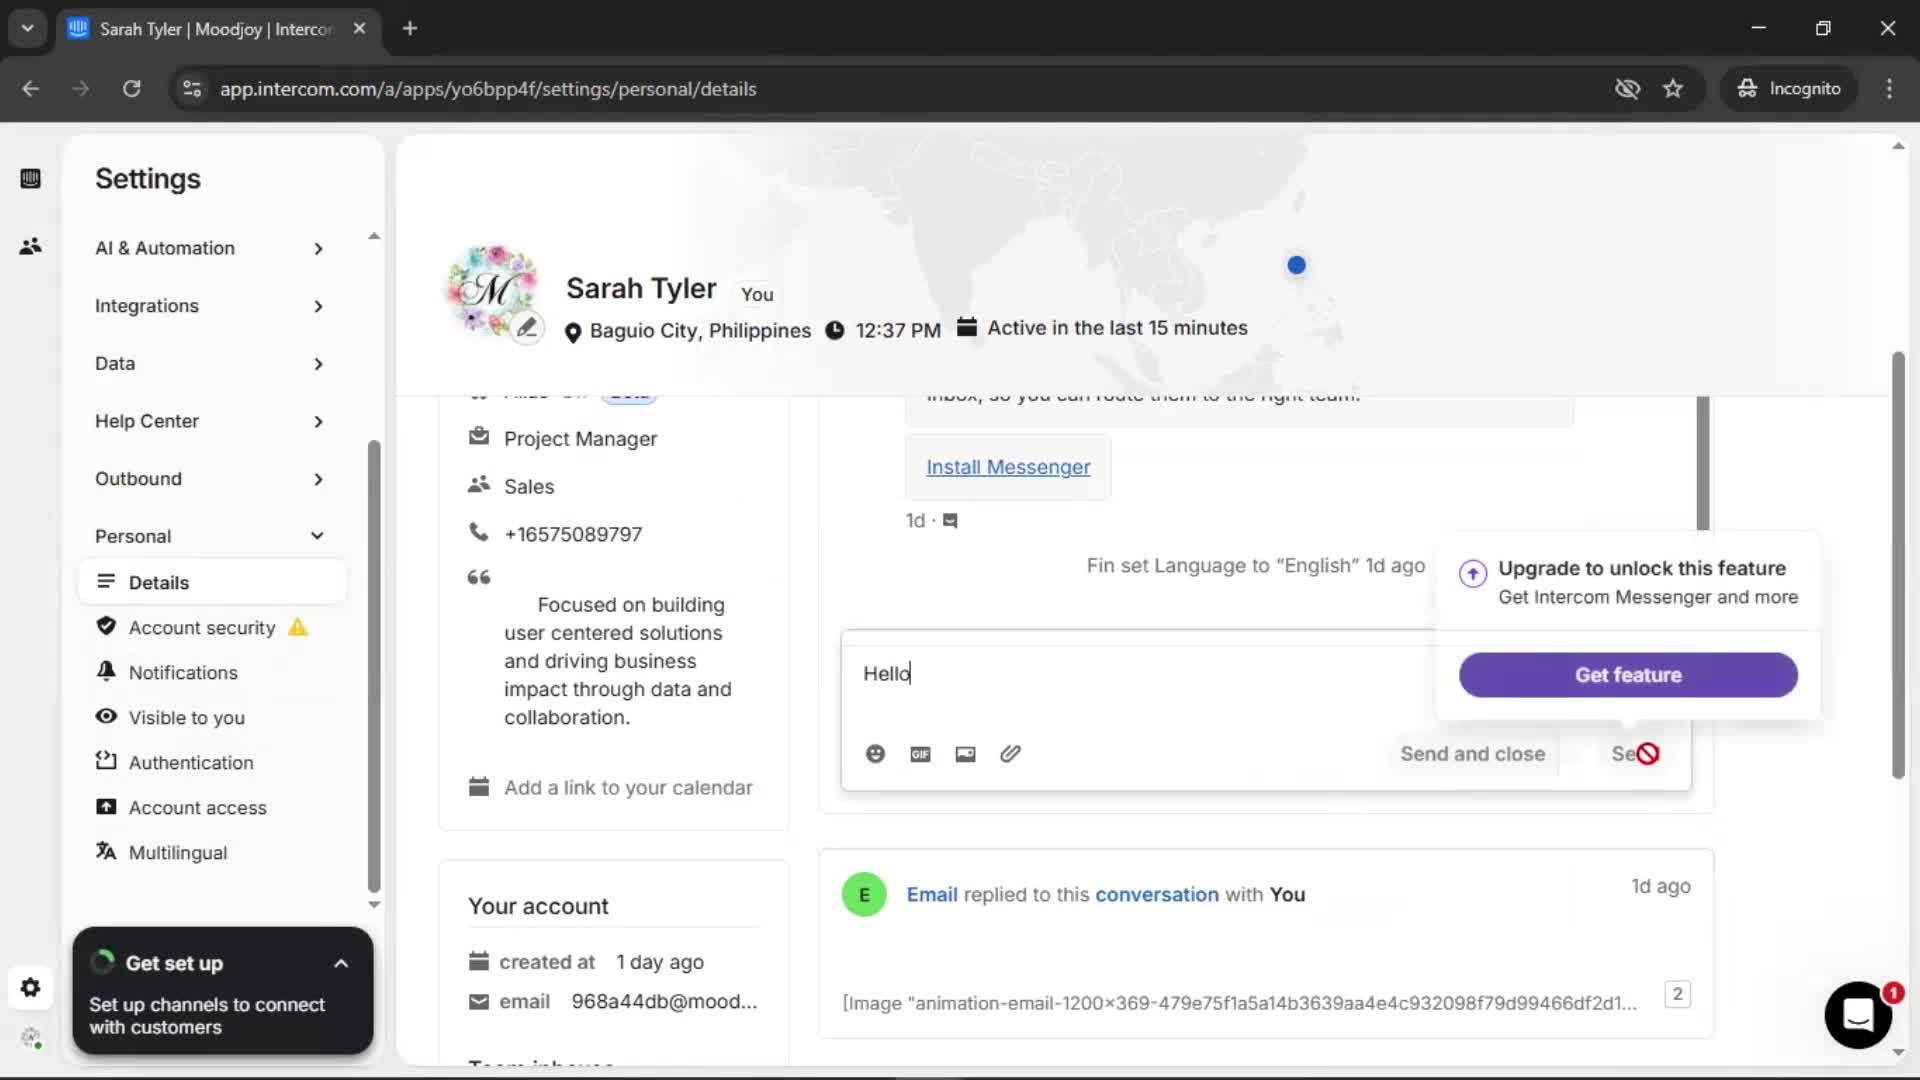Open Account security settings
This screenshot has width=1920, height=1080.
click(x=201, y=628)
